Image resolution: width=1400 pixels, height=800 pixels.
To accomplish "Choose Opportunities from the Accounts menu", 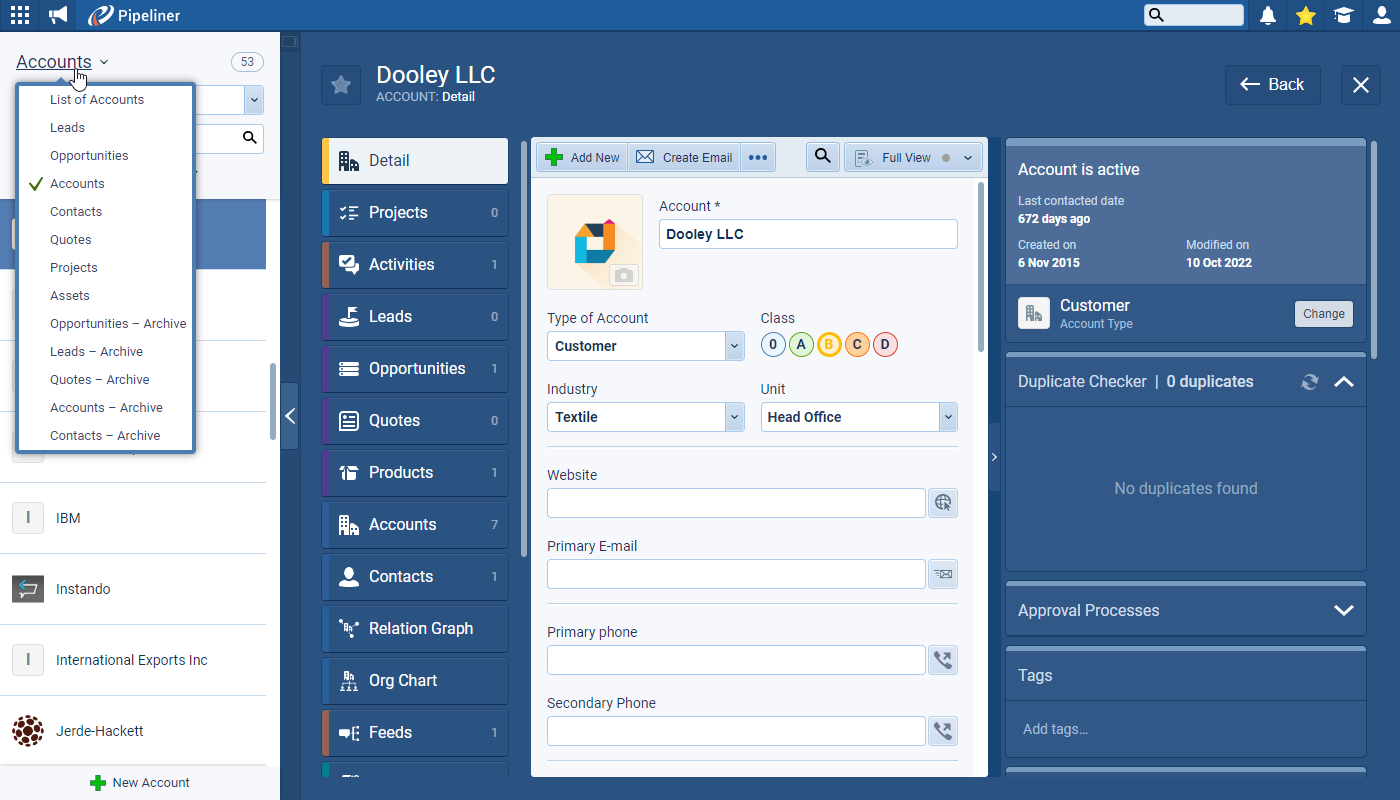I will click(x=89, y=156).
